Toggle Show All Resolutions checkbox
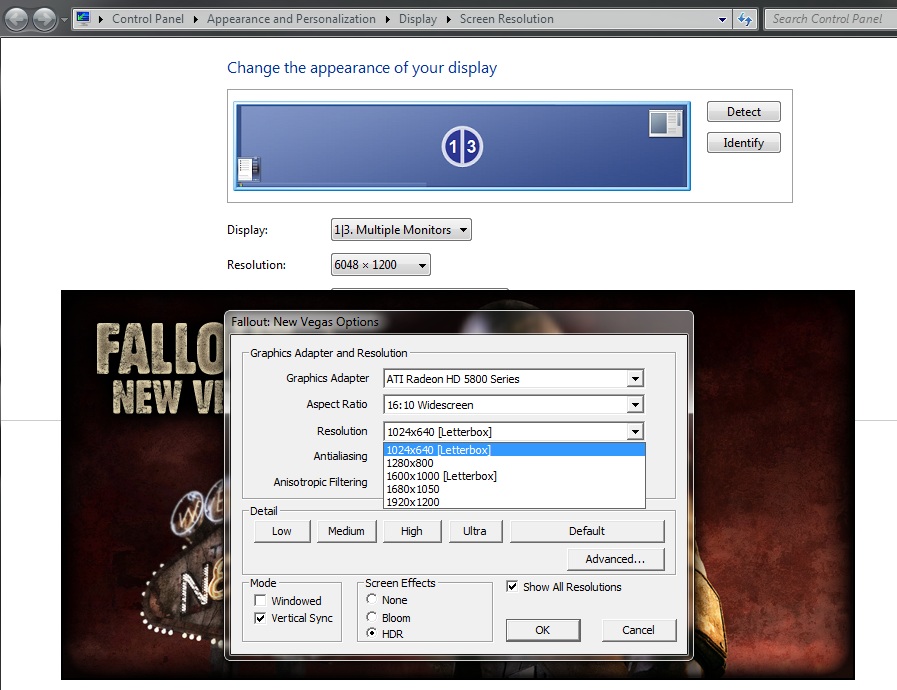 [512, 586]
